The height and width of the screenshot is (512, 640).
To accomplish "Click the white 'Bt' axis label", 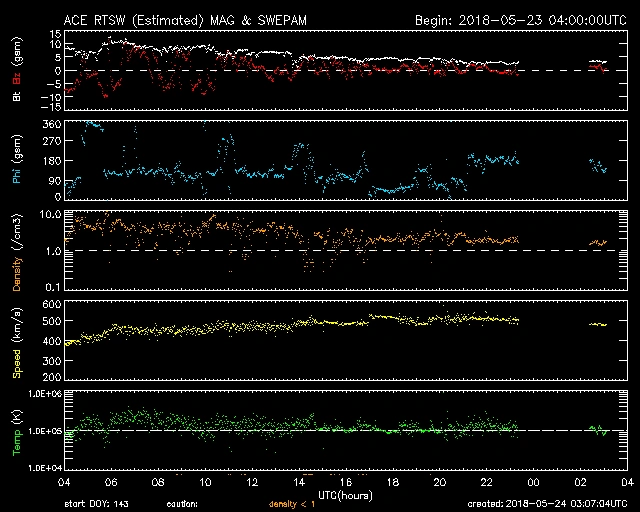I will tap(17, 96).
